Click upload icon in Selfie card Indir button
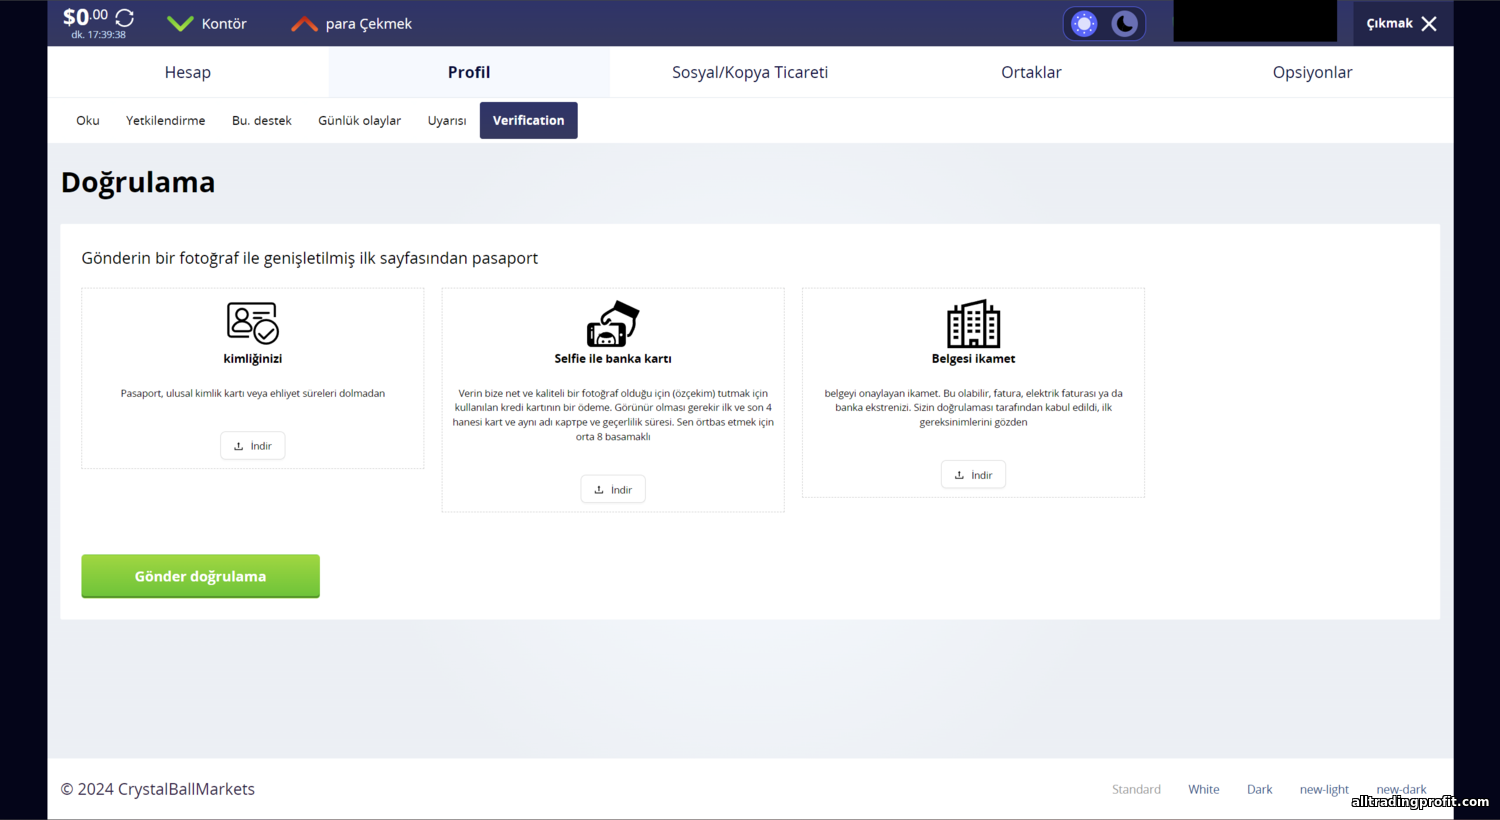 pyautogui.click(x=599, y=490)
